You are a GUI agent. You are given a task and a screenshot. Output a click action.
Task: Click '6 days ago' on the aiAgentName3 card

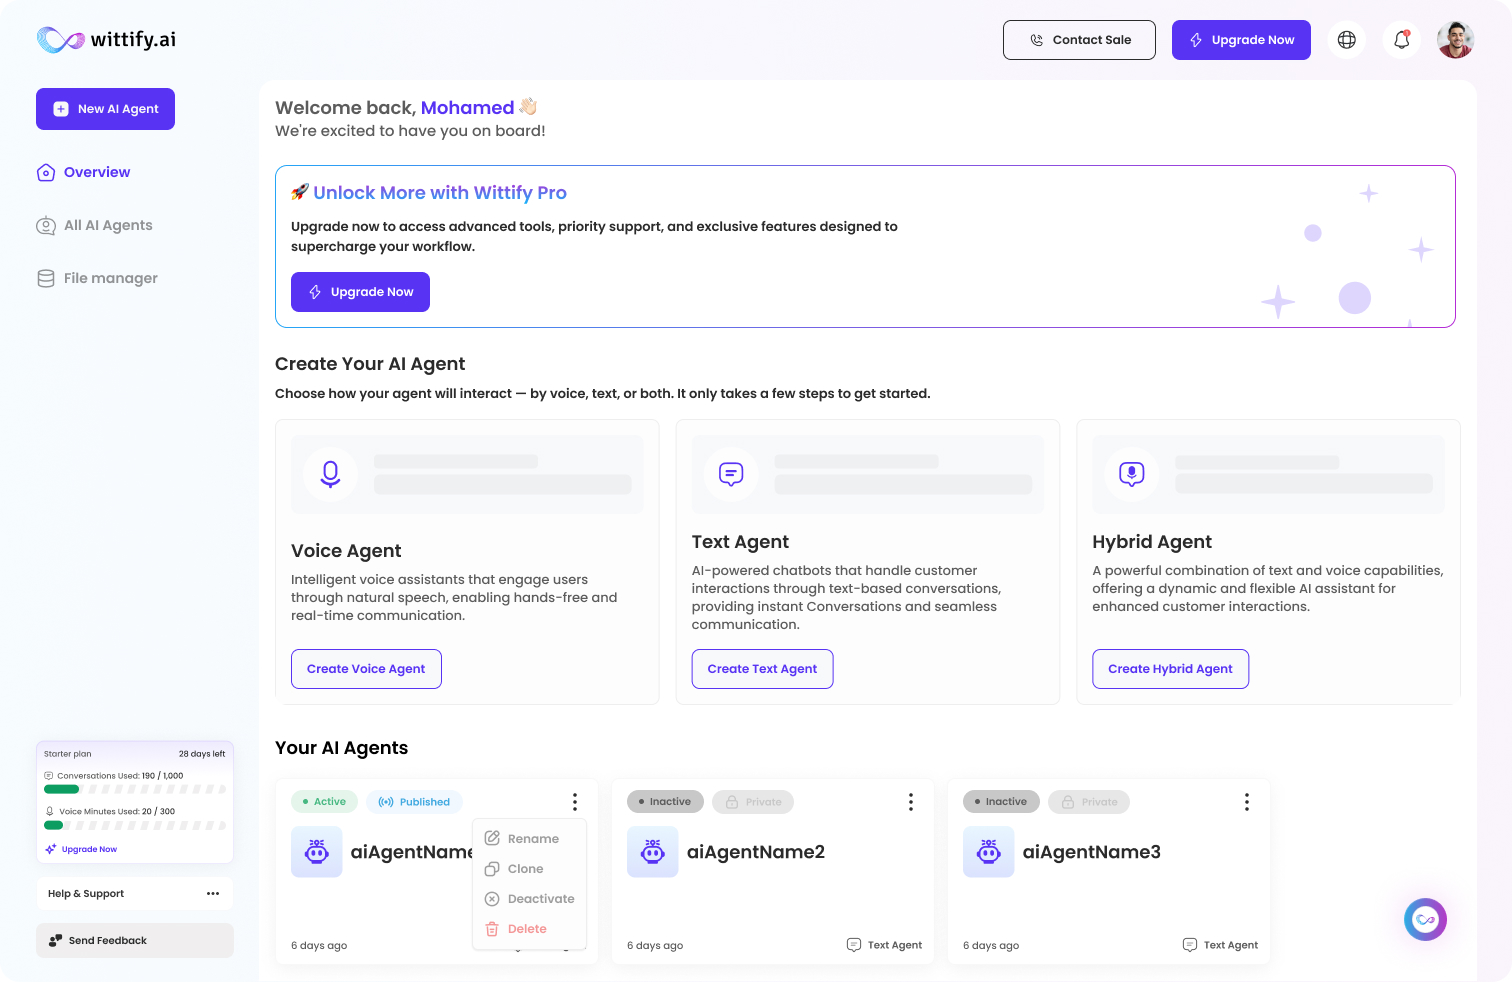coord(991,945)
